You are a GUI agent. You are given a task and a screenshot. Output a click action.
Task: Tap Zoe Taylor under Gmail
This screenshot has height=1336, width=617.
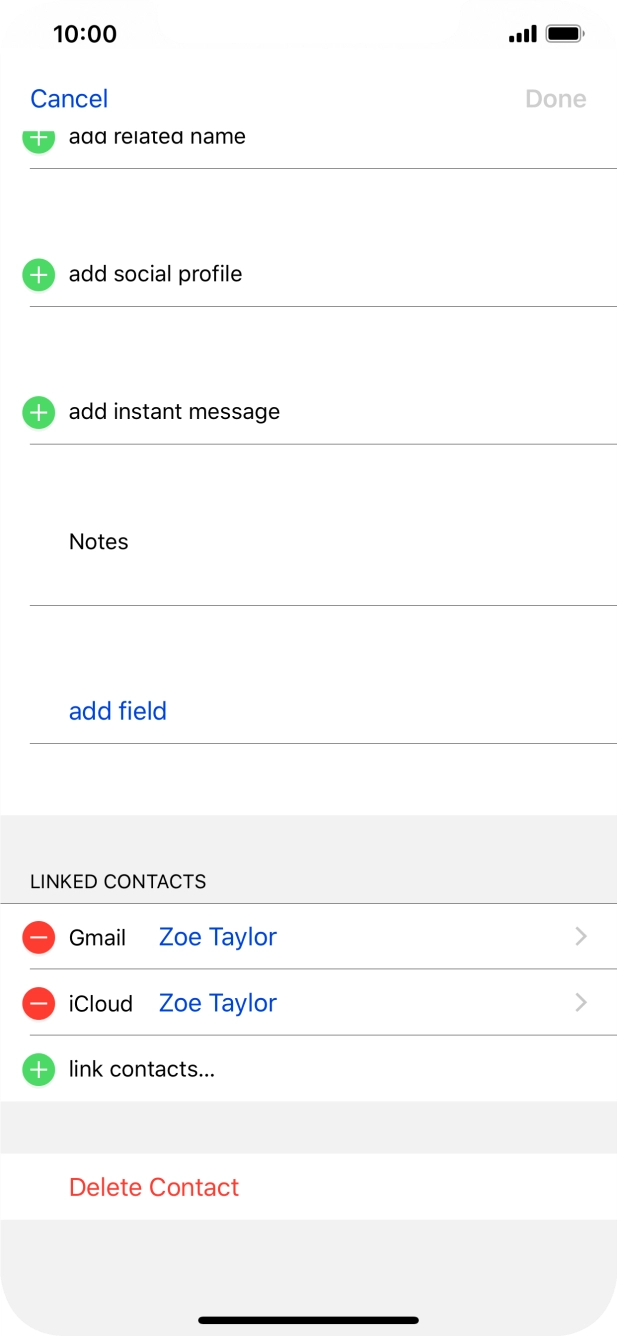217,936
